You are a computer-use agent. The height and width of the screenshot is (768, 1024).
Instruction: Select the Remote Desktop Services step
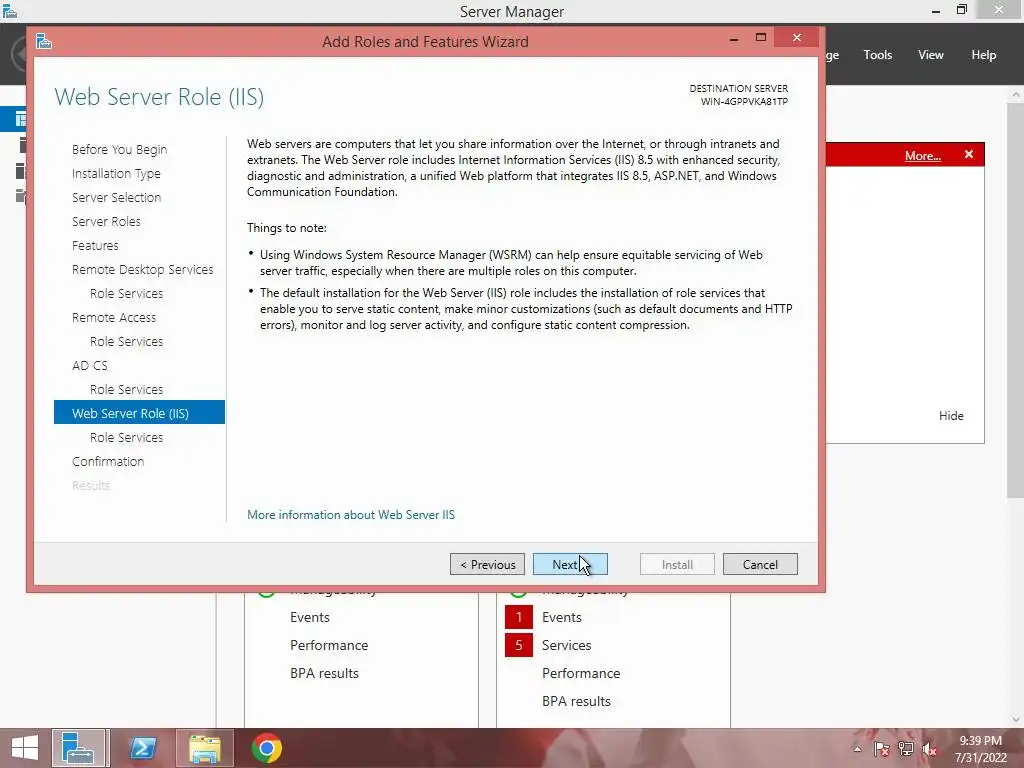click(x=142, y=270)
